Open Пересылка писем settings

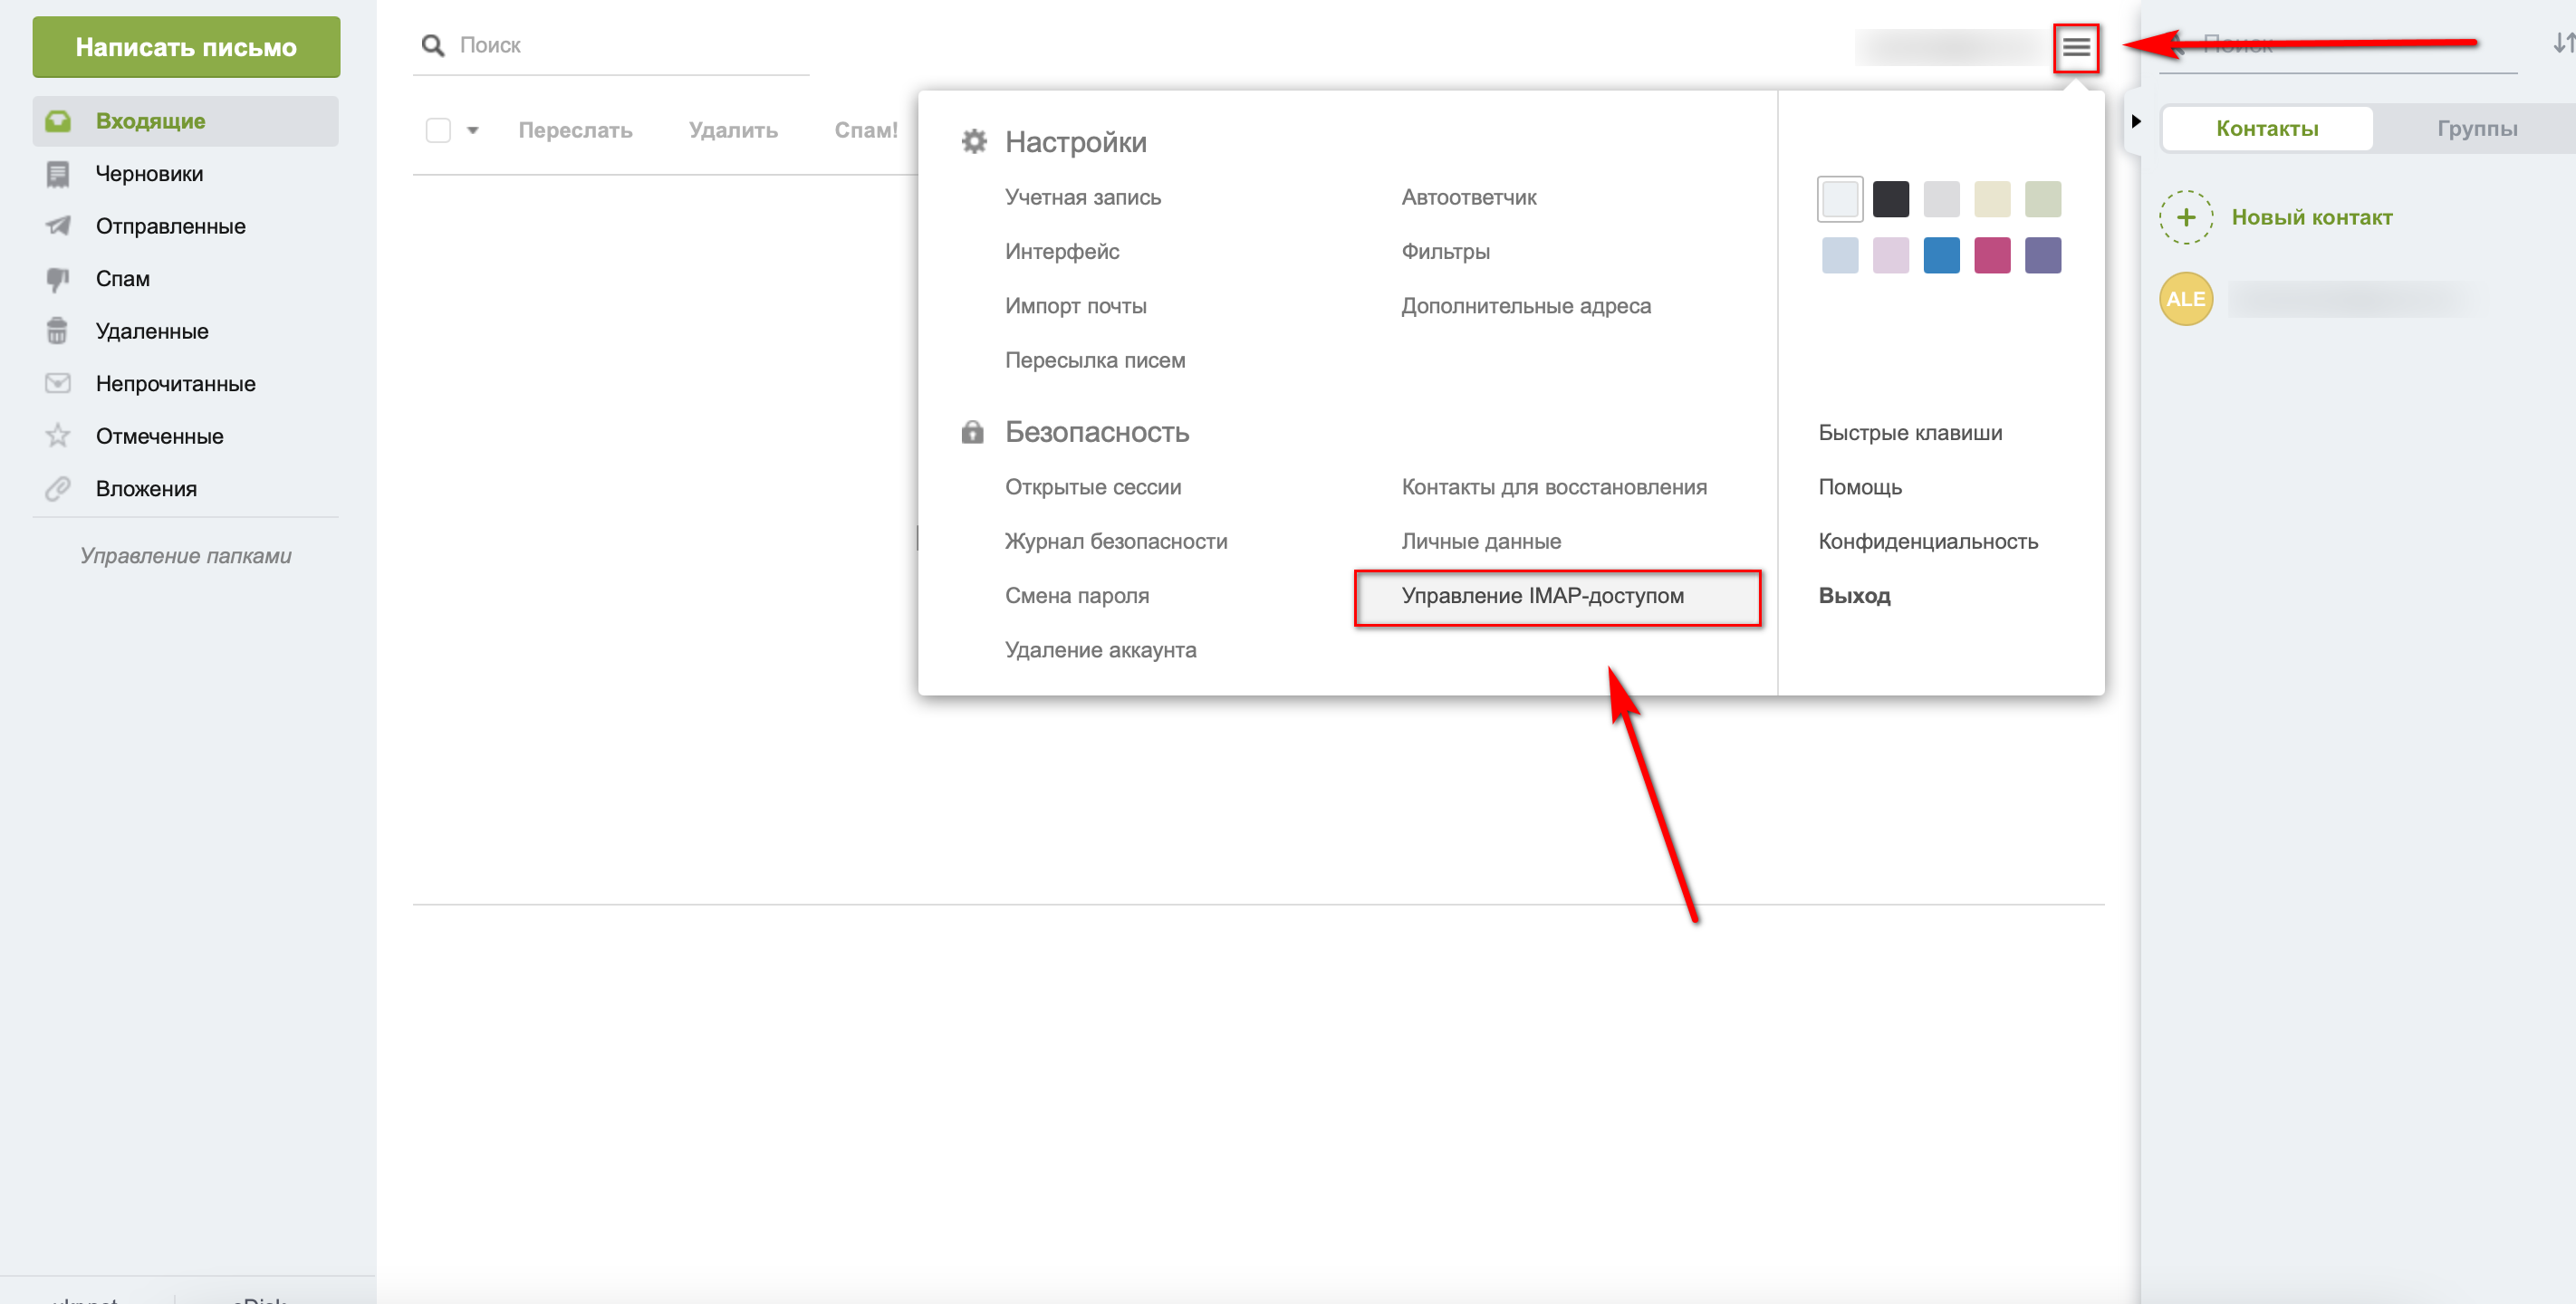pos(1094,360)
